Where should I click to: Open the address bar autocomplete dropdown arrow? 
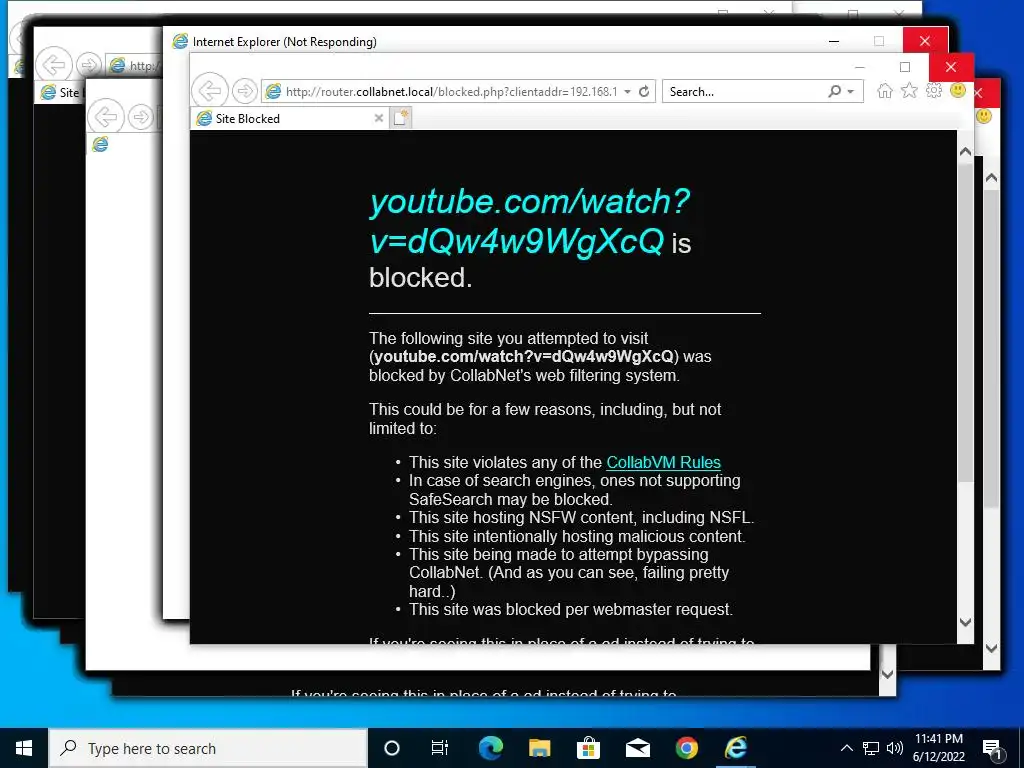pyautogui.click(x=627, y=91)
